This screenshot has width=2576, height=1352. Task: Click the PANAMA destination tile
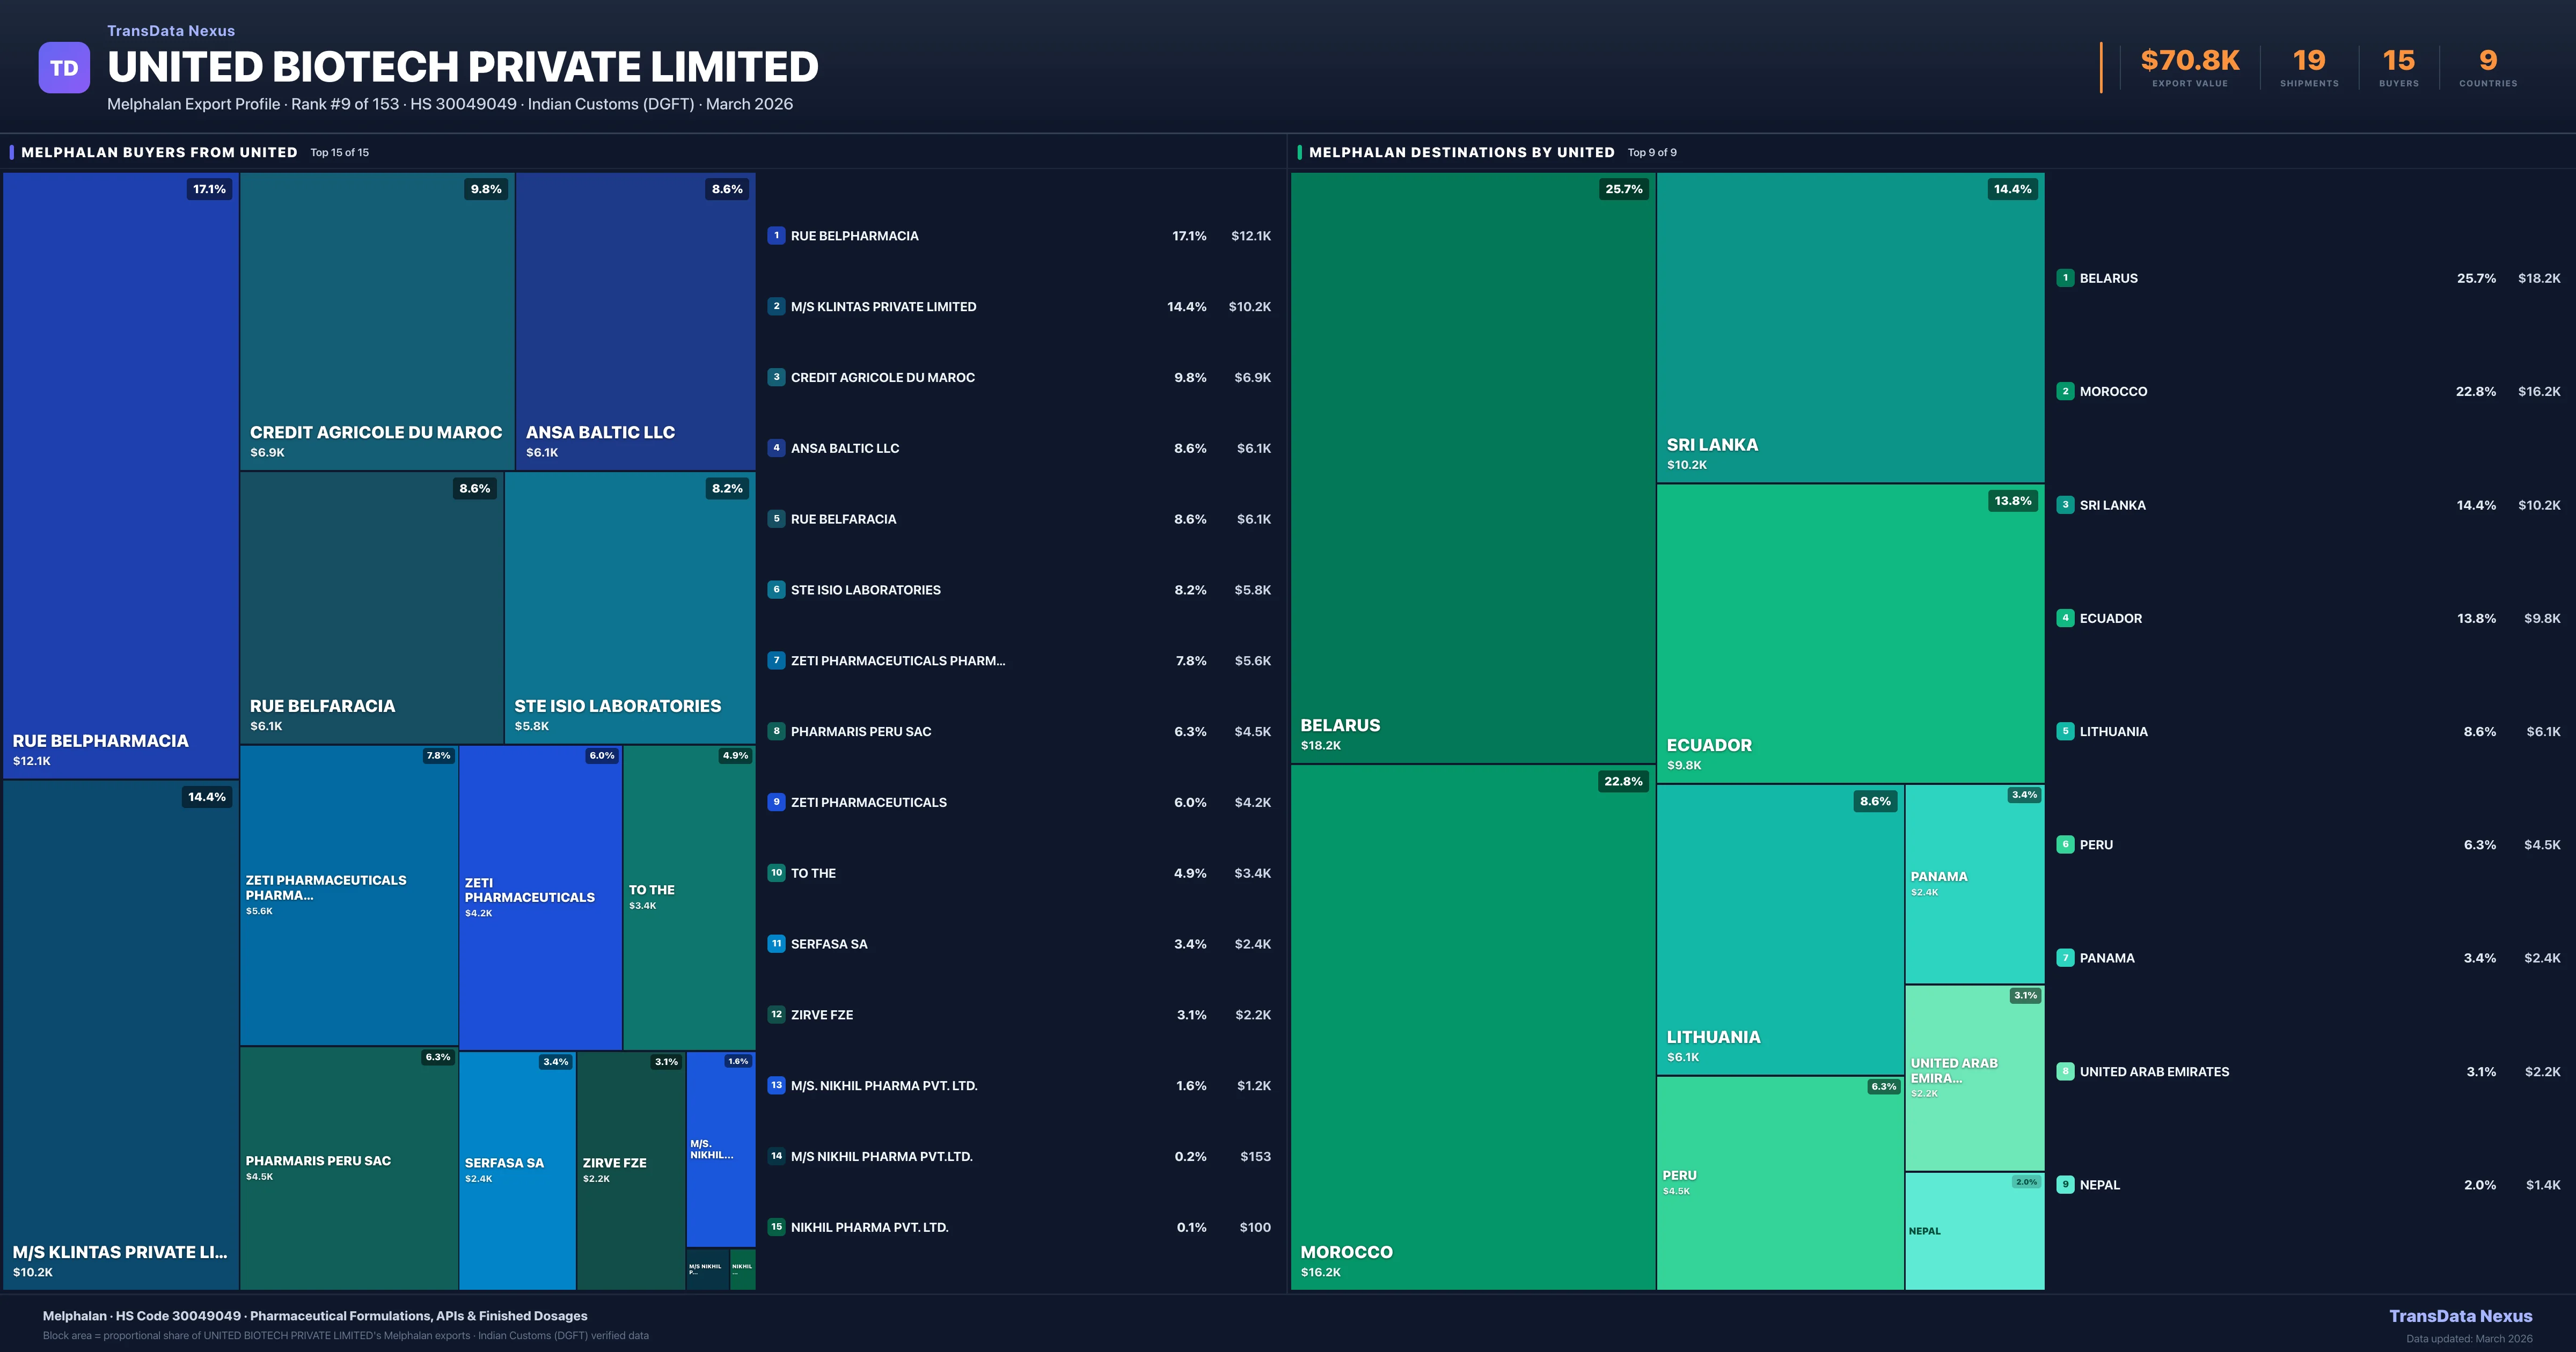[x=1974, y=883]
